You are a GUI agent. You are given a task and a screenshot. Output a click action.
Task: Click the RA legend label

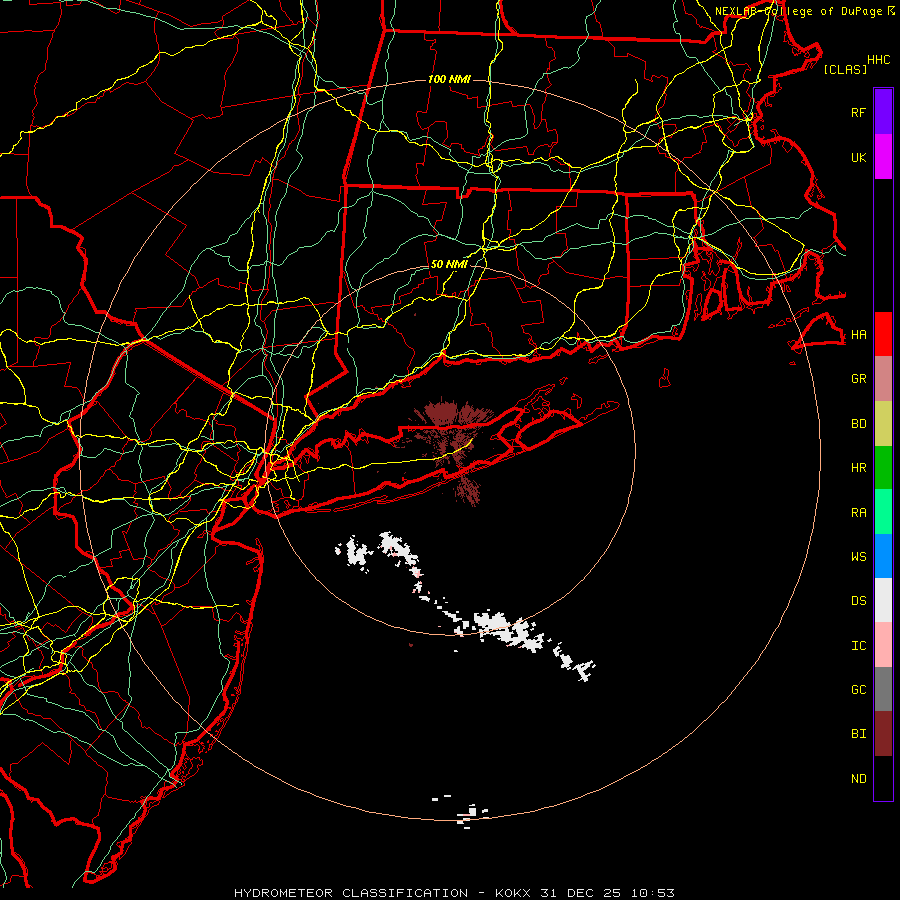point(859,513)
